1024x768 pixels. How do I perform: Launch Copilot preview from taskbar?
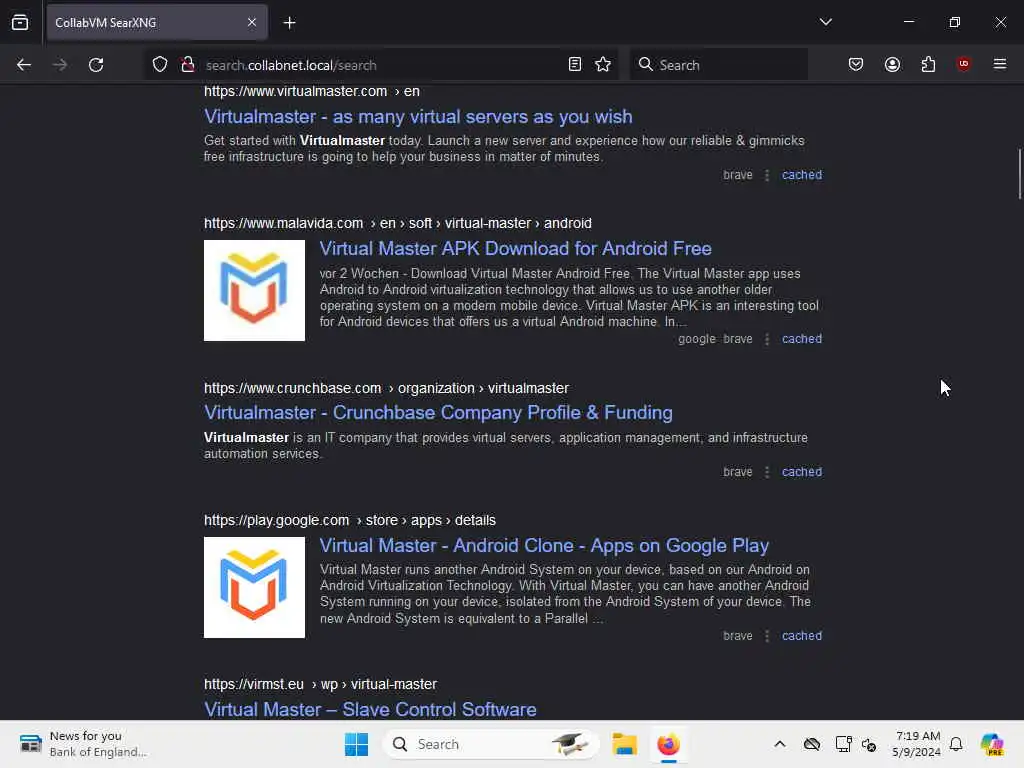pos(992,744)
